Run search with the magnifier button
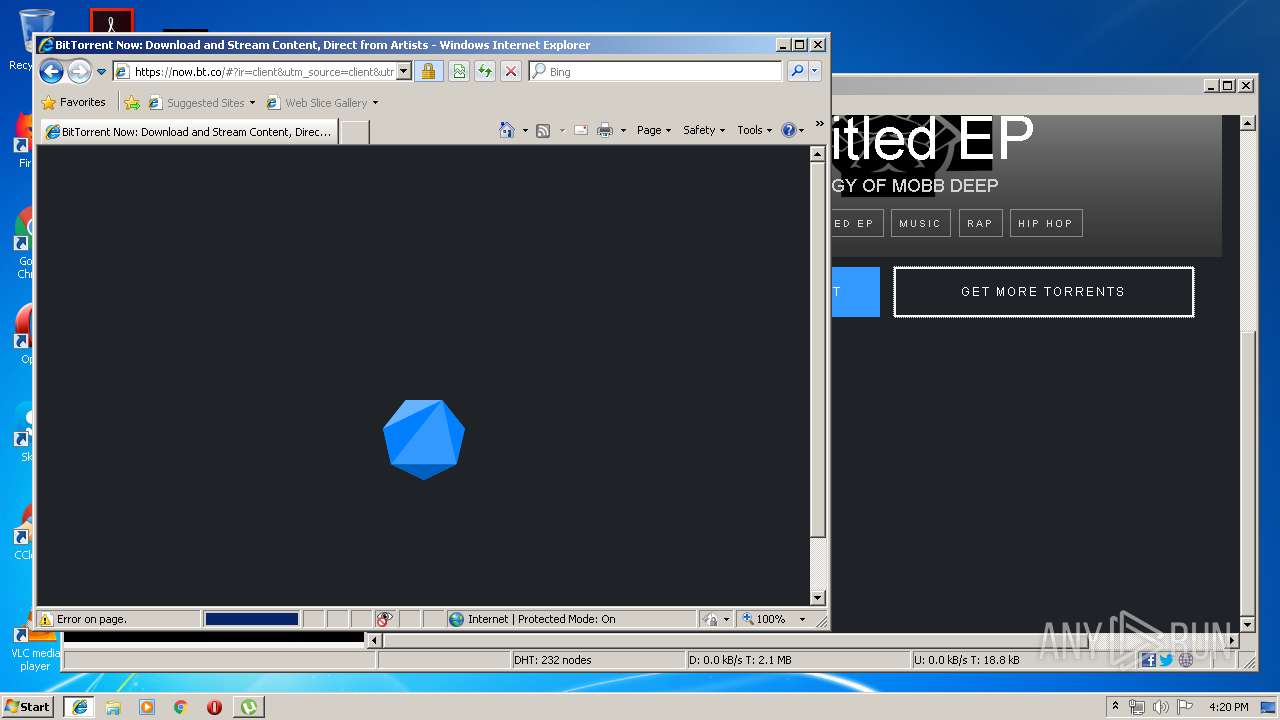The width and height of the screenshot is (1280, 720). pos(797,71)
